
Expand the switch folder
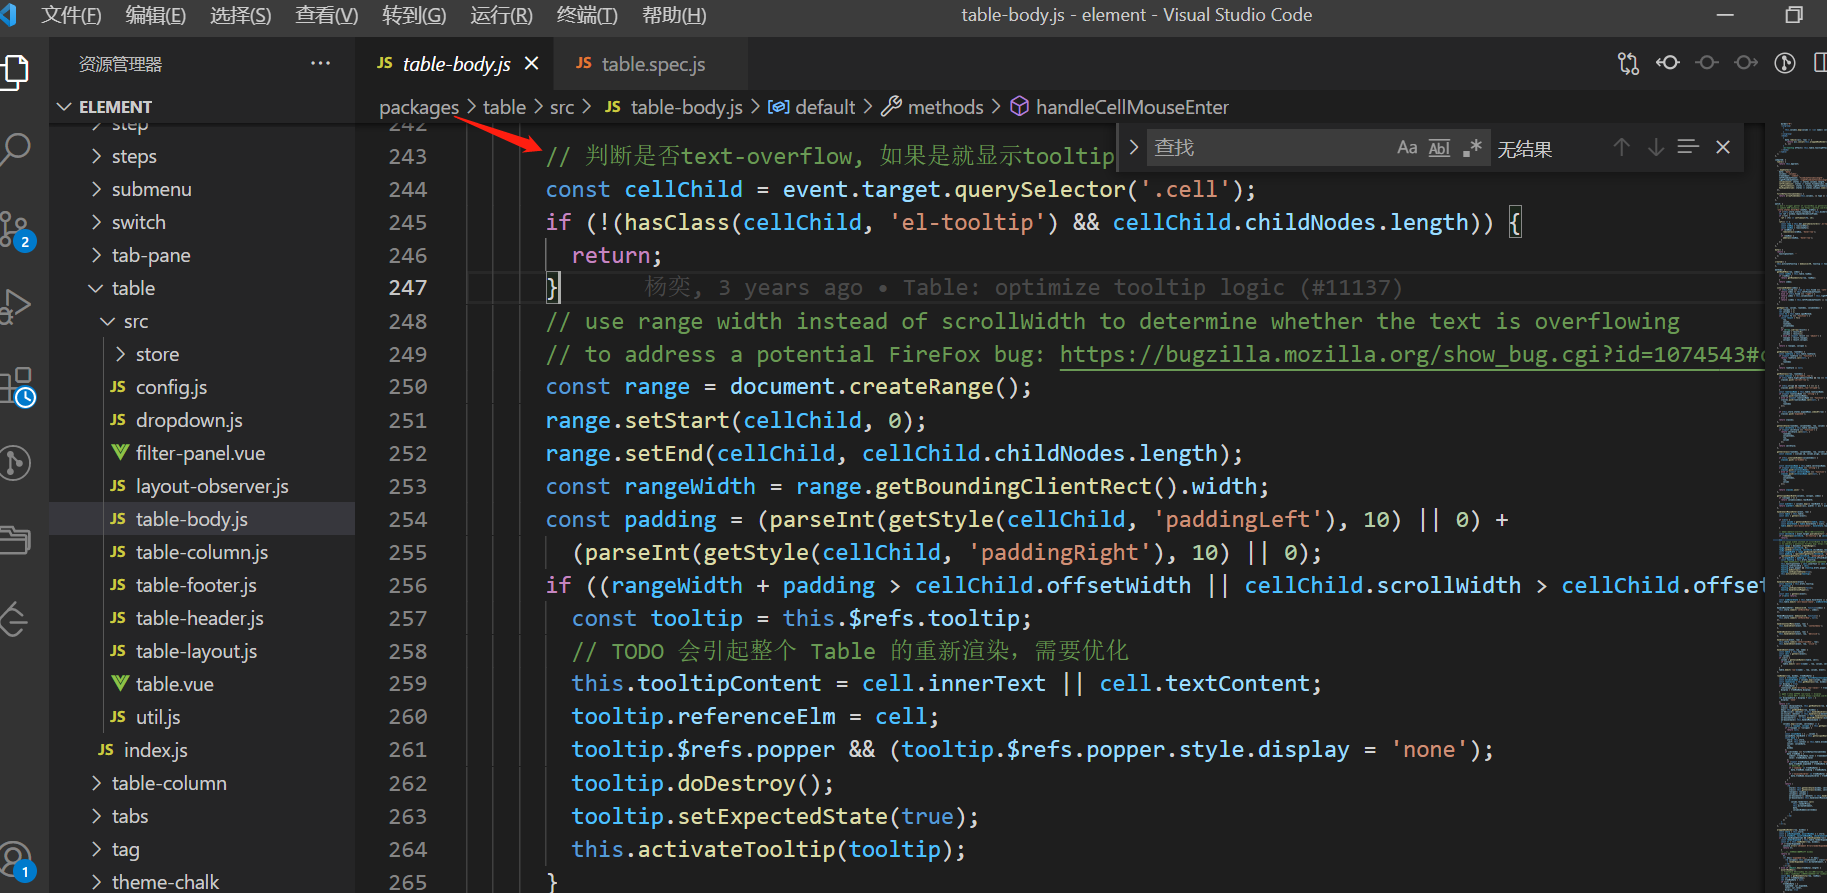pos(202,222)
